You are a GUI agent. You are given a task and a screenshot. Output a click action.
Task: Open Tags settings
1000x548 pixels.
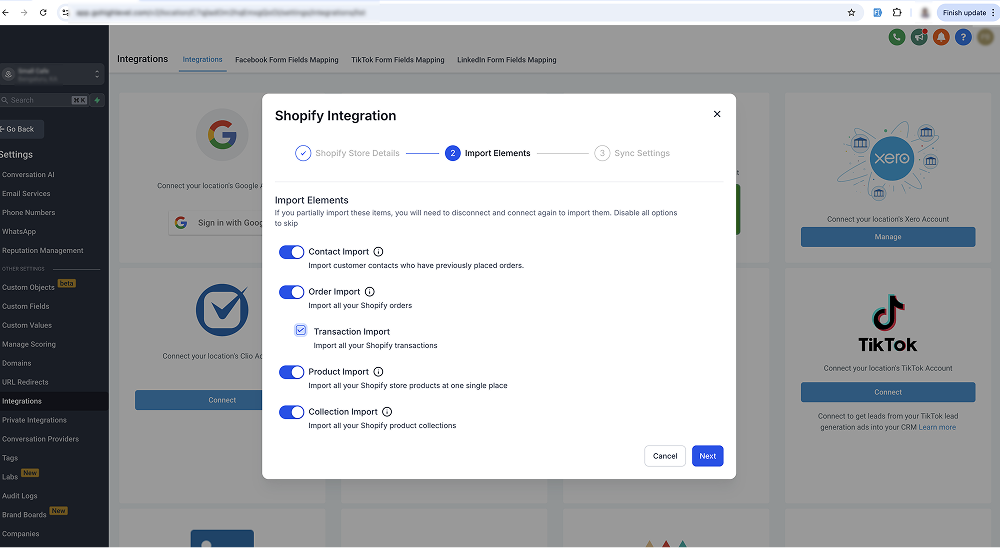tap(10, 458)
